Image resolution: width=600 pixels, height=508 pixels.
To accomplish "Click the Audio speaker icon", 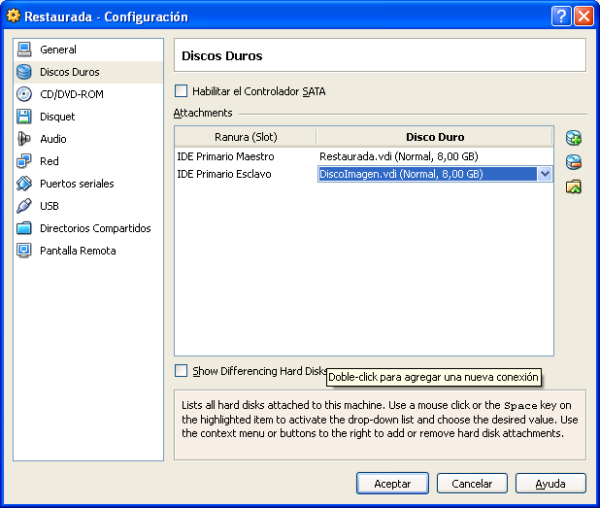I will (24, 139).
